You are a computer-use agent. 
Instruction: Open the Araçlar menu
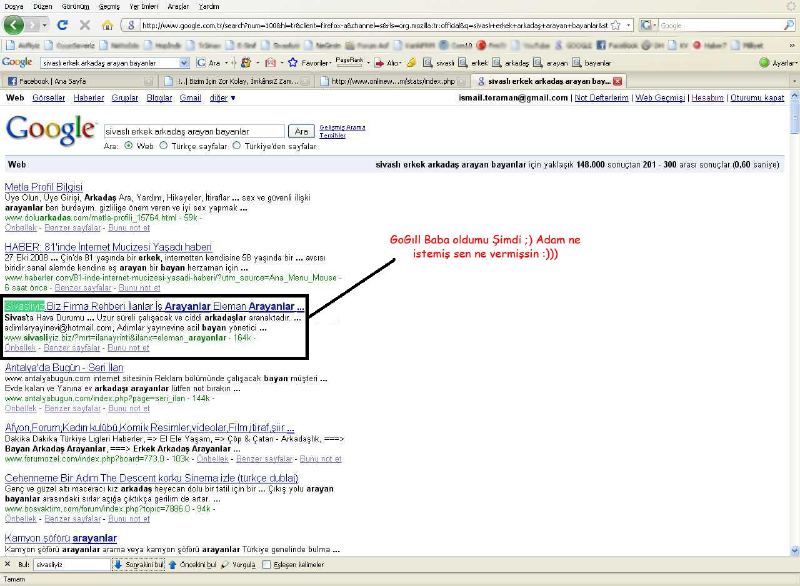[x=178, y=7]
